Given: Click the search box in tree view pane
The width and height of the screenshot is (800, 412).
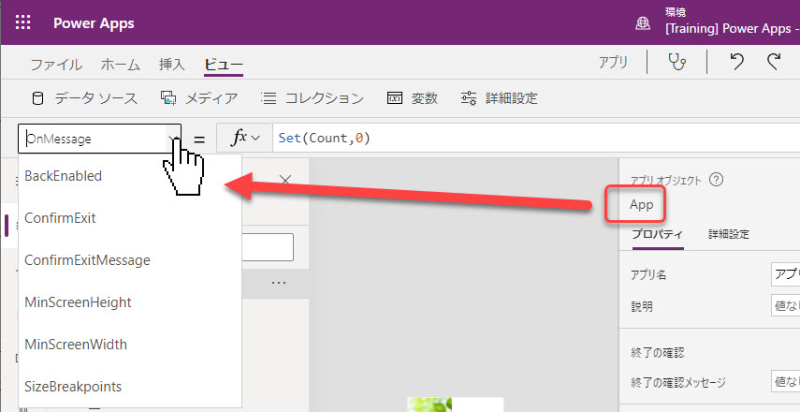Looking at the screenshot, I should 267,247.
